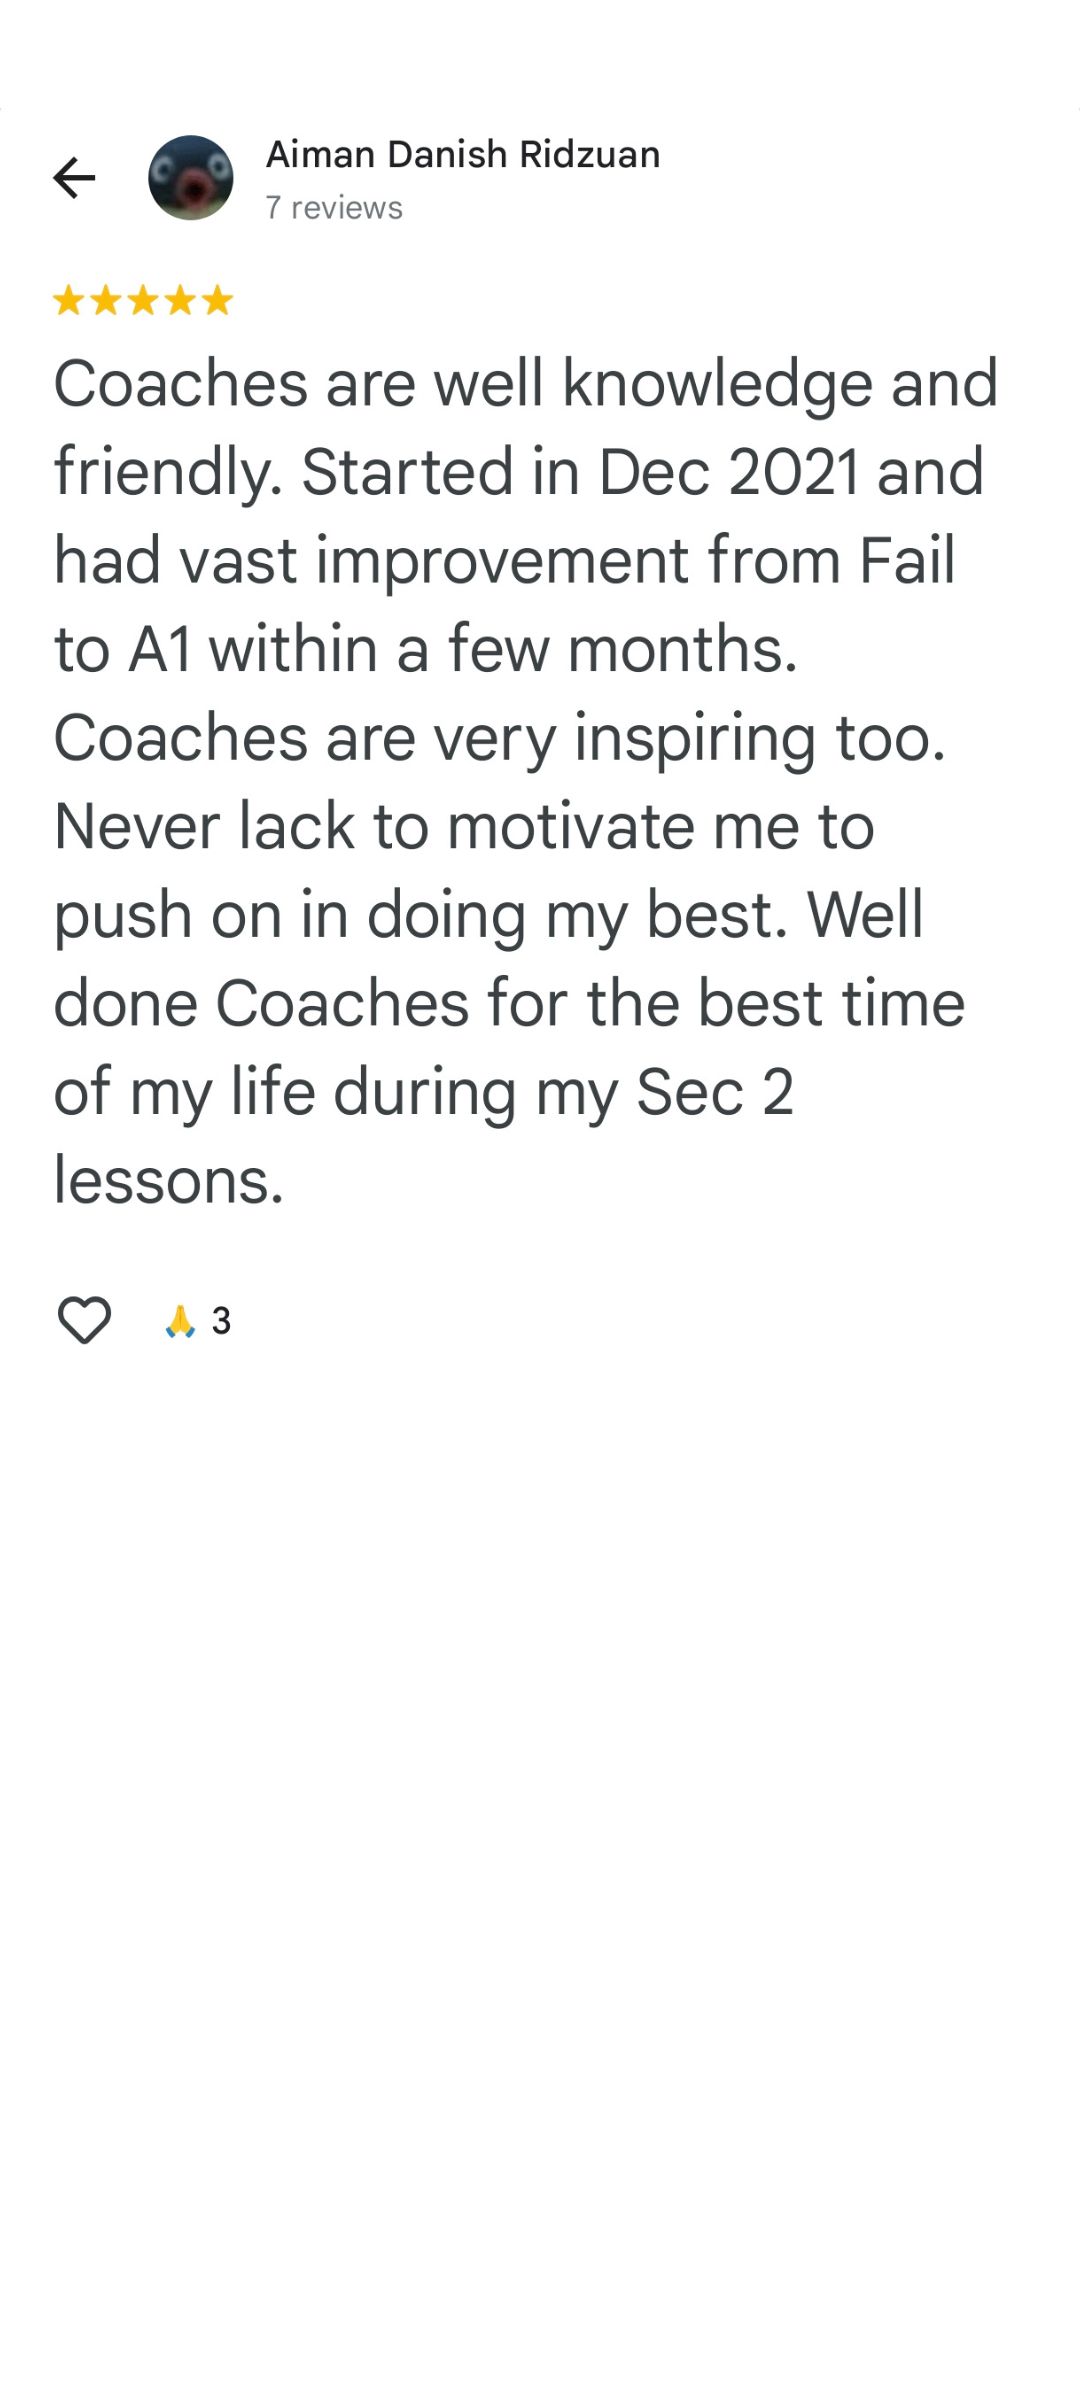View the reviewer's "7 reviews" link
Image resolution: width=1080 pixels, height=2400 pixels.
[334, 208]
